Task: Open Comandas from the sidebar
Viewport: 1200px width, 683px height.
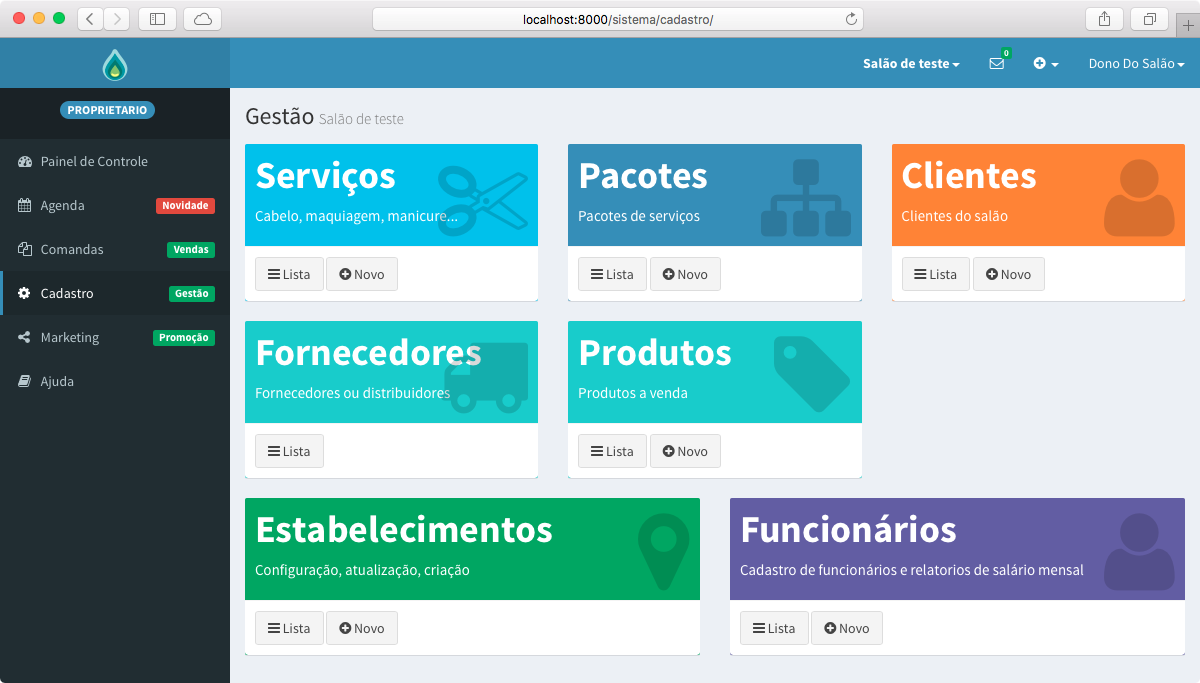Action: pyautogui.click(x=72, y=249)
